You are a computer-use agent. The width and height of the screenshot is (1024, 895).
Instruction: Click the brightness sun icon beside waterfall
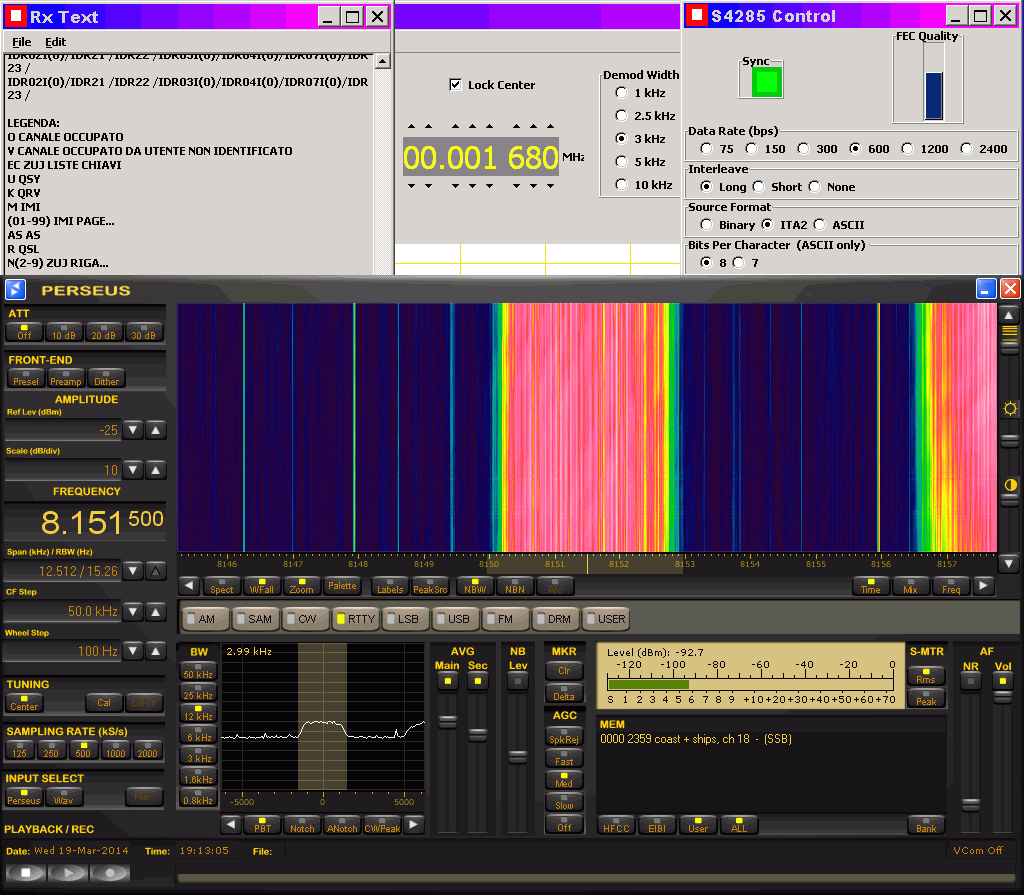tap(1010, 409)
